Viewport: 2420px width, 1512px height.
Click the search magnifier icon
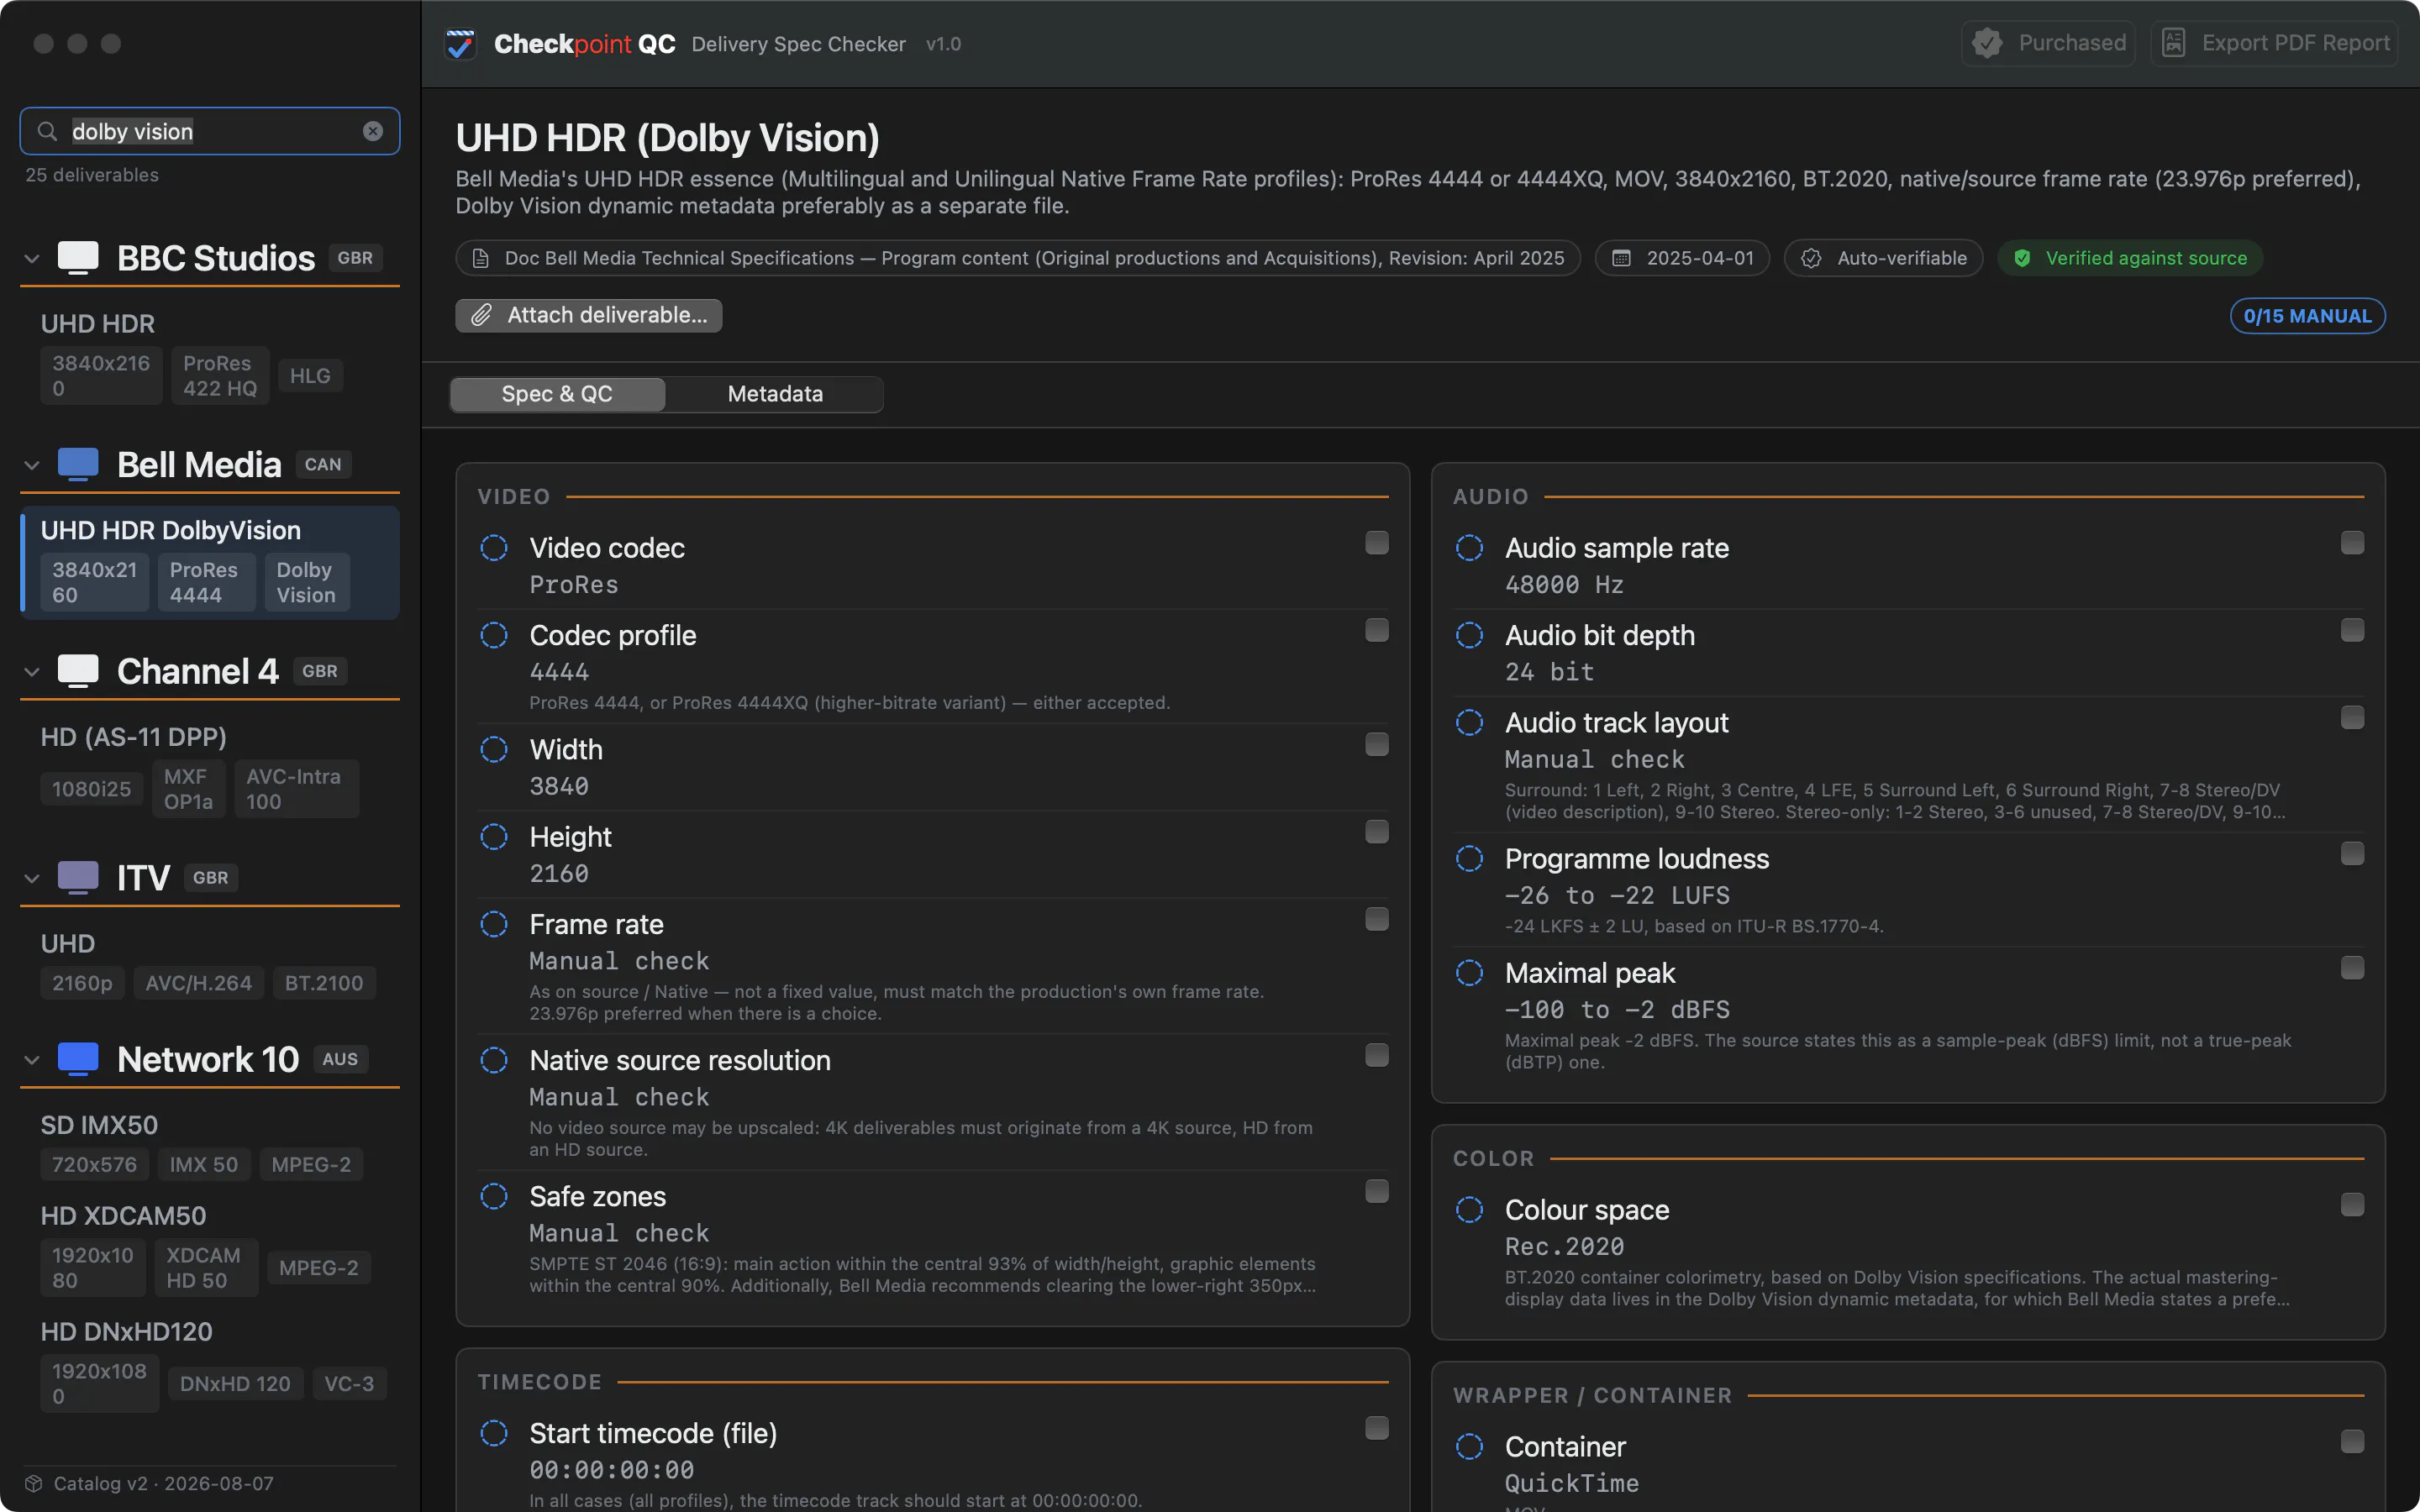(x=47, y=131)
